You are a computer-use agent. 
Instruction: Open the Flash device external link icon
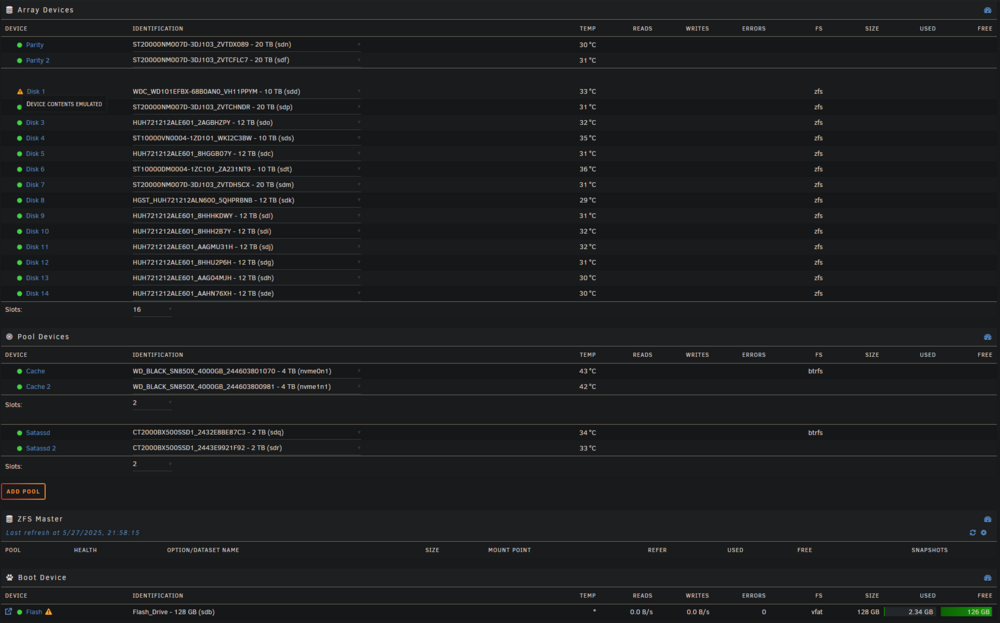[x=8, y=612]
